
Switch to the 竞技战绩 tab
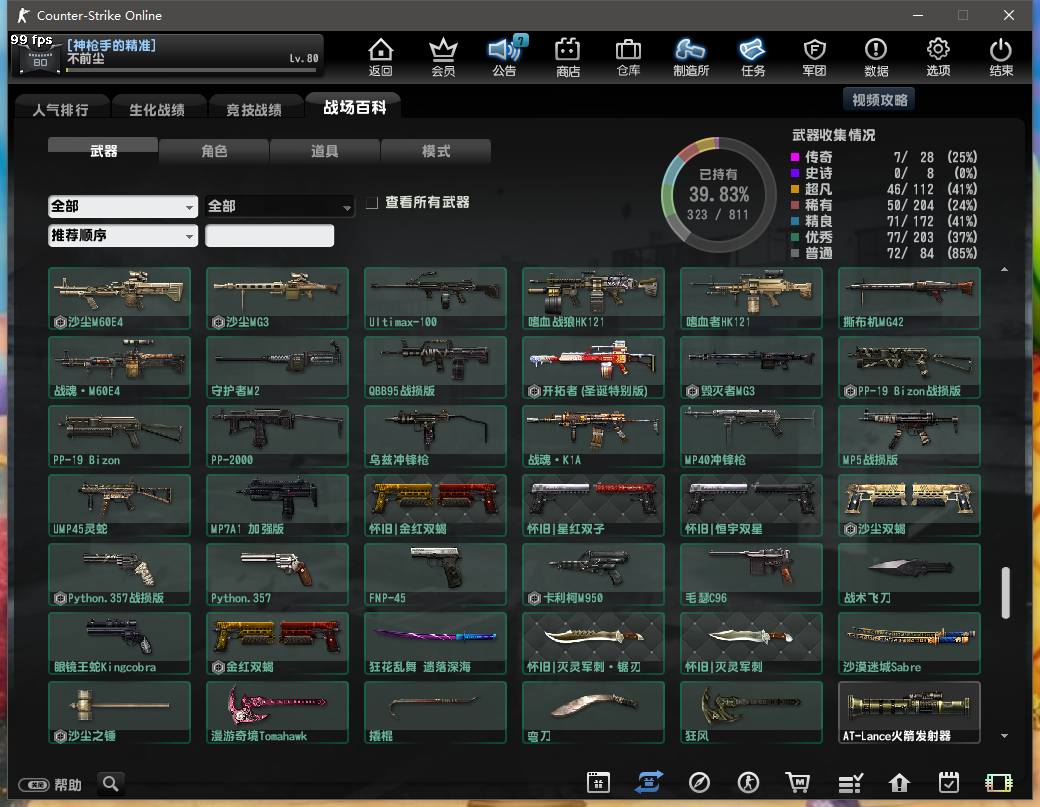(x=254, y=109)
